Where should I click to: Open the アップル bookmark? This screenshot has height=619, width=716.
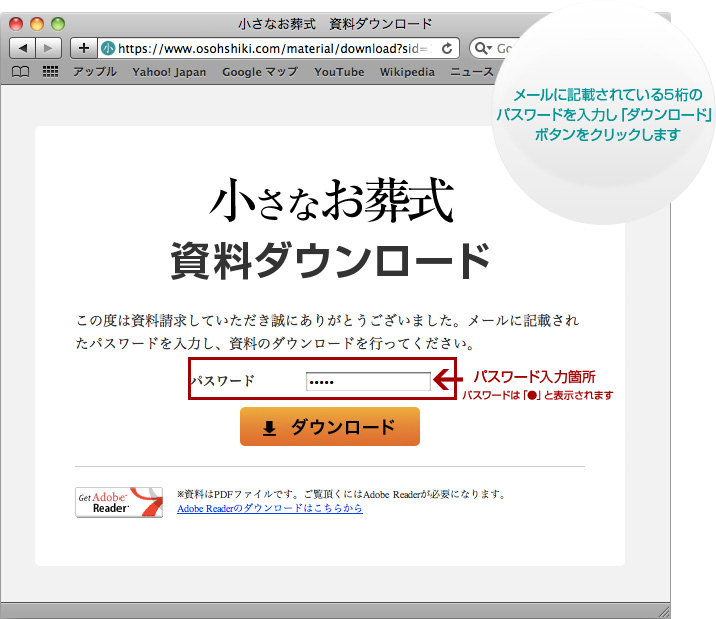(95, 72)
